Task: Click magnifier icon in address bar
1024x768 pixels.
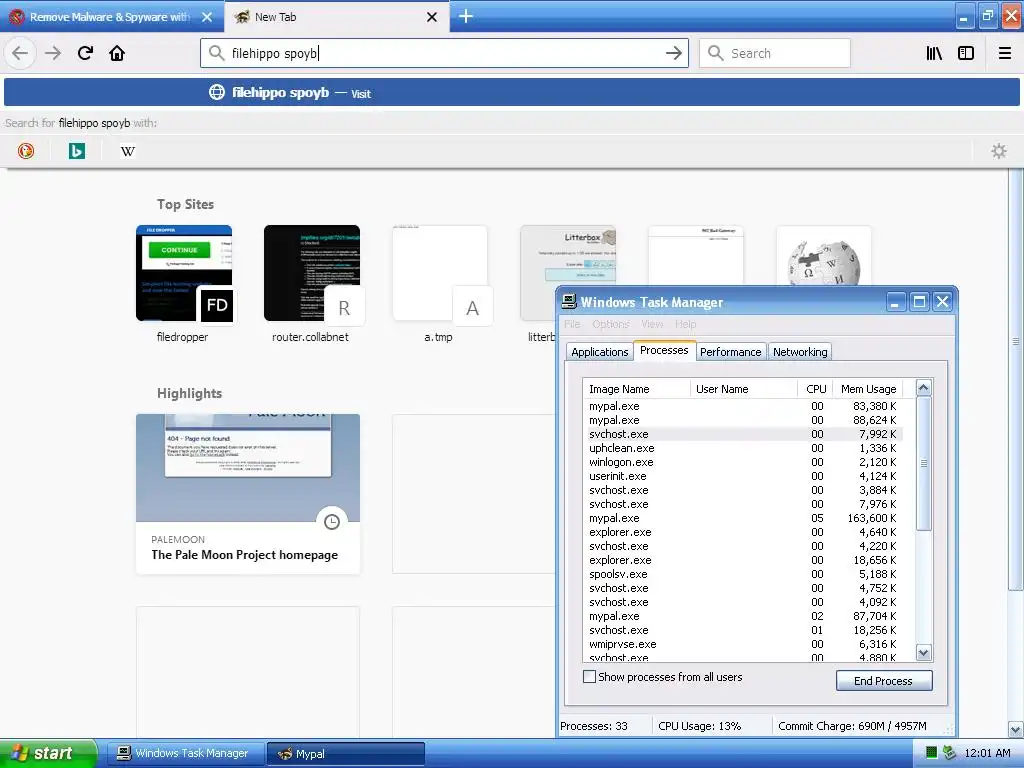Action: (x=216, y=53)
